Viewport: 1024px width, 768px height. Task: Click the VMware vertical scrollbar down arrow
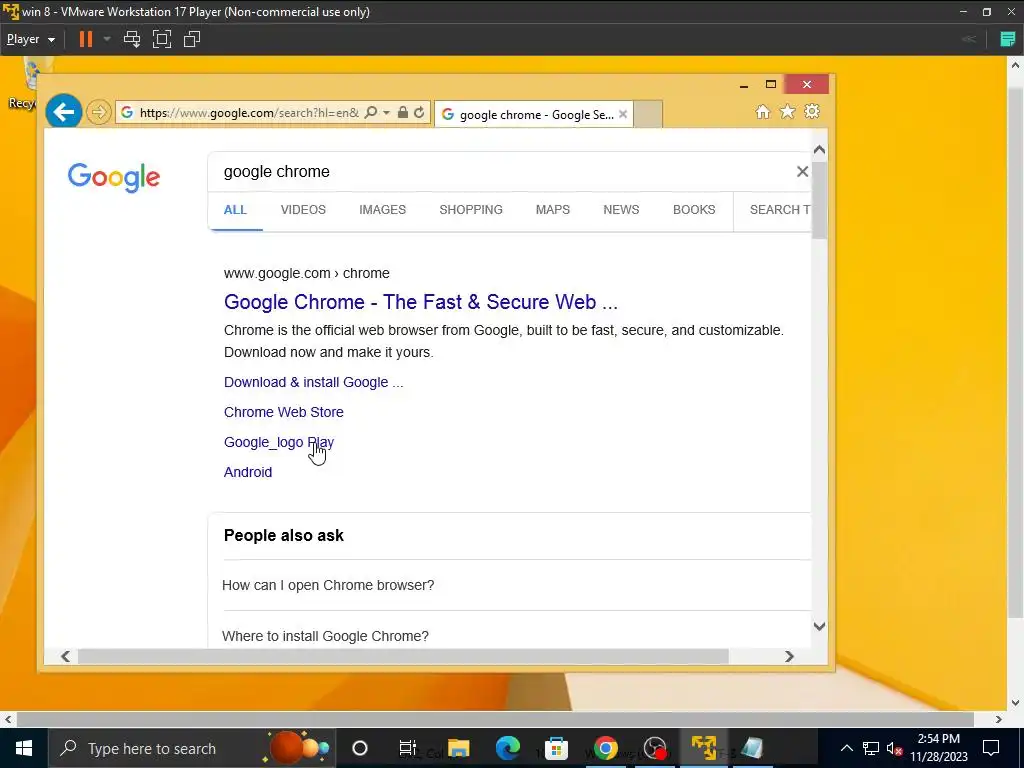pos(1015,703)
